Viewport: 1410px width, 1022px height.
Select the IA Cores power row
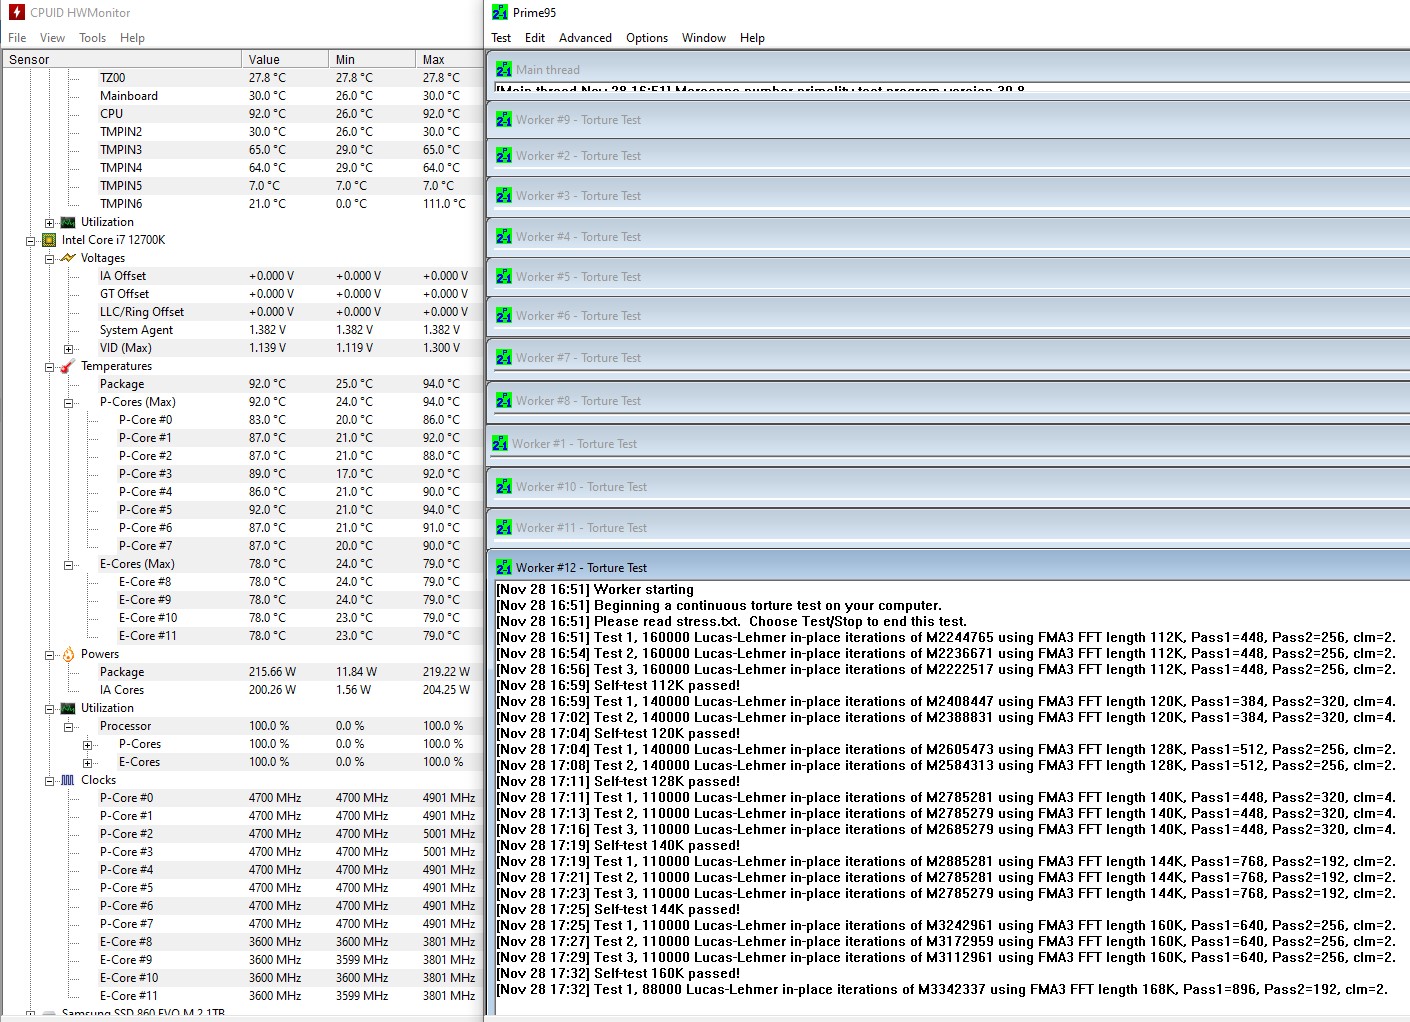click(242, 690)
